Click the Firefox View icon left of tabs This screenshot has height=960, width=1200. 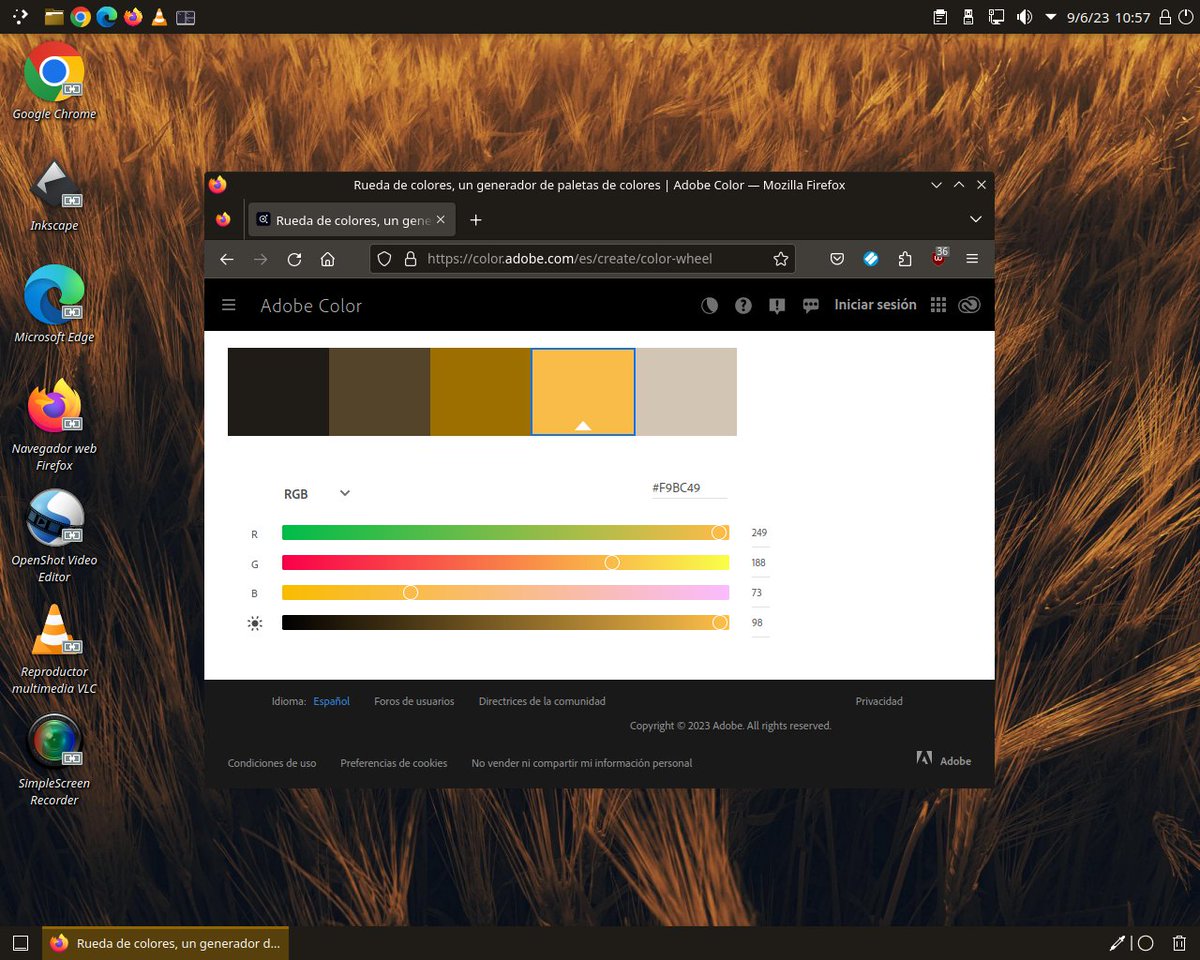pyautogui.click(x=223, y=219)
